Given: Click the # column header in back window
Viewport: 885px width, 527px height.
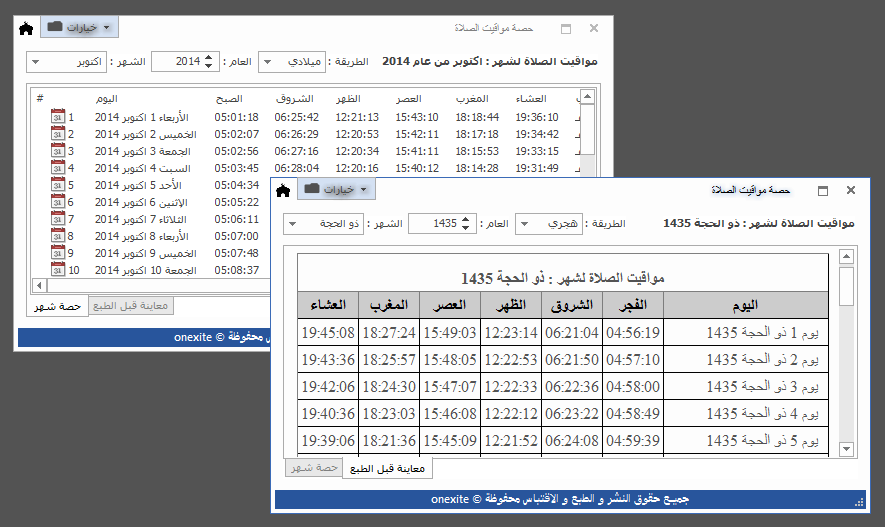Looking at the screenshot, I should point(40,99).
